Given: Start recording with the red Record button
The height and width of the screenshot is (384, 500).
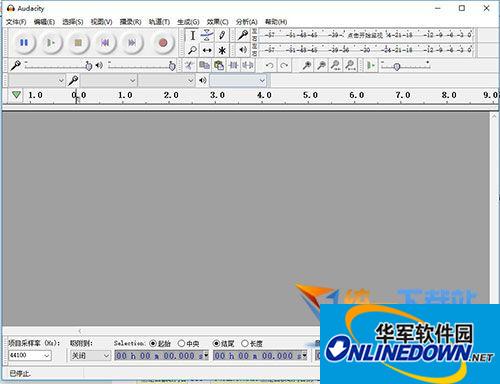Looking at the screenshot, I should pyautogui.click(x=163, y=43).
